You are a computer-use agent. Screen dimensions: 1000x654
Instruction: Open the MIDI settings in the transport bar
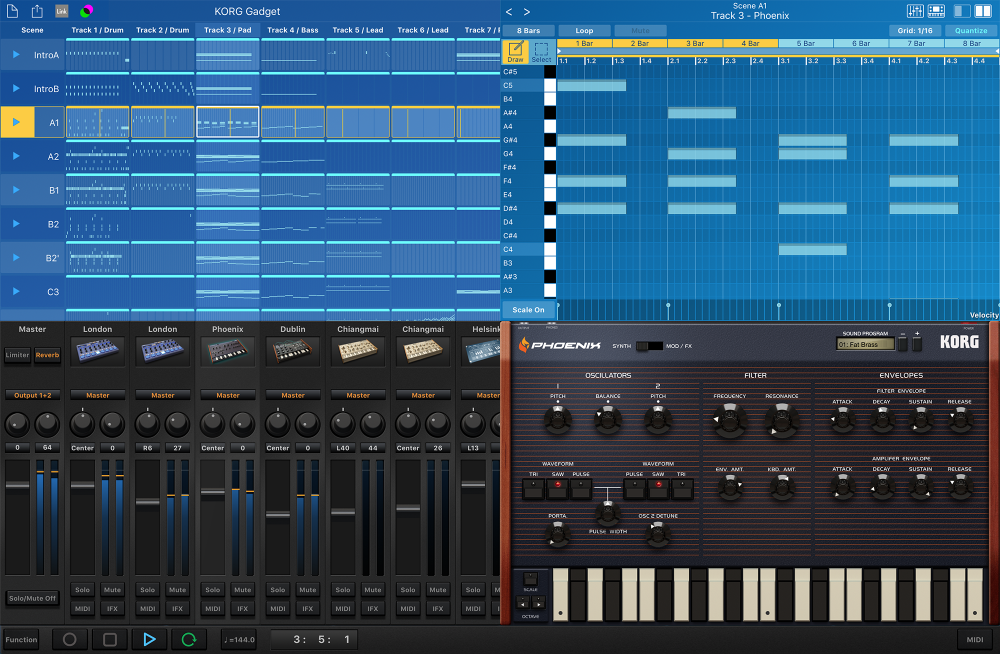pos(975,639)
